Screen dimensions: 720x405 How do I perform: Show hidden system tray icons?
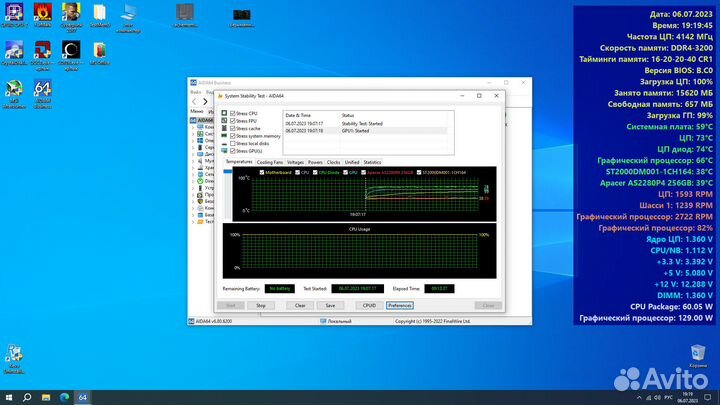point(639,398)
